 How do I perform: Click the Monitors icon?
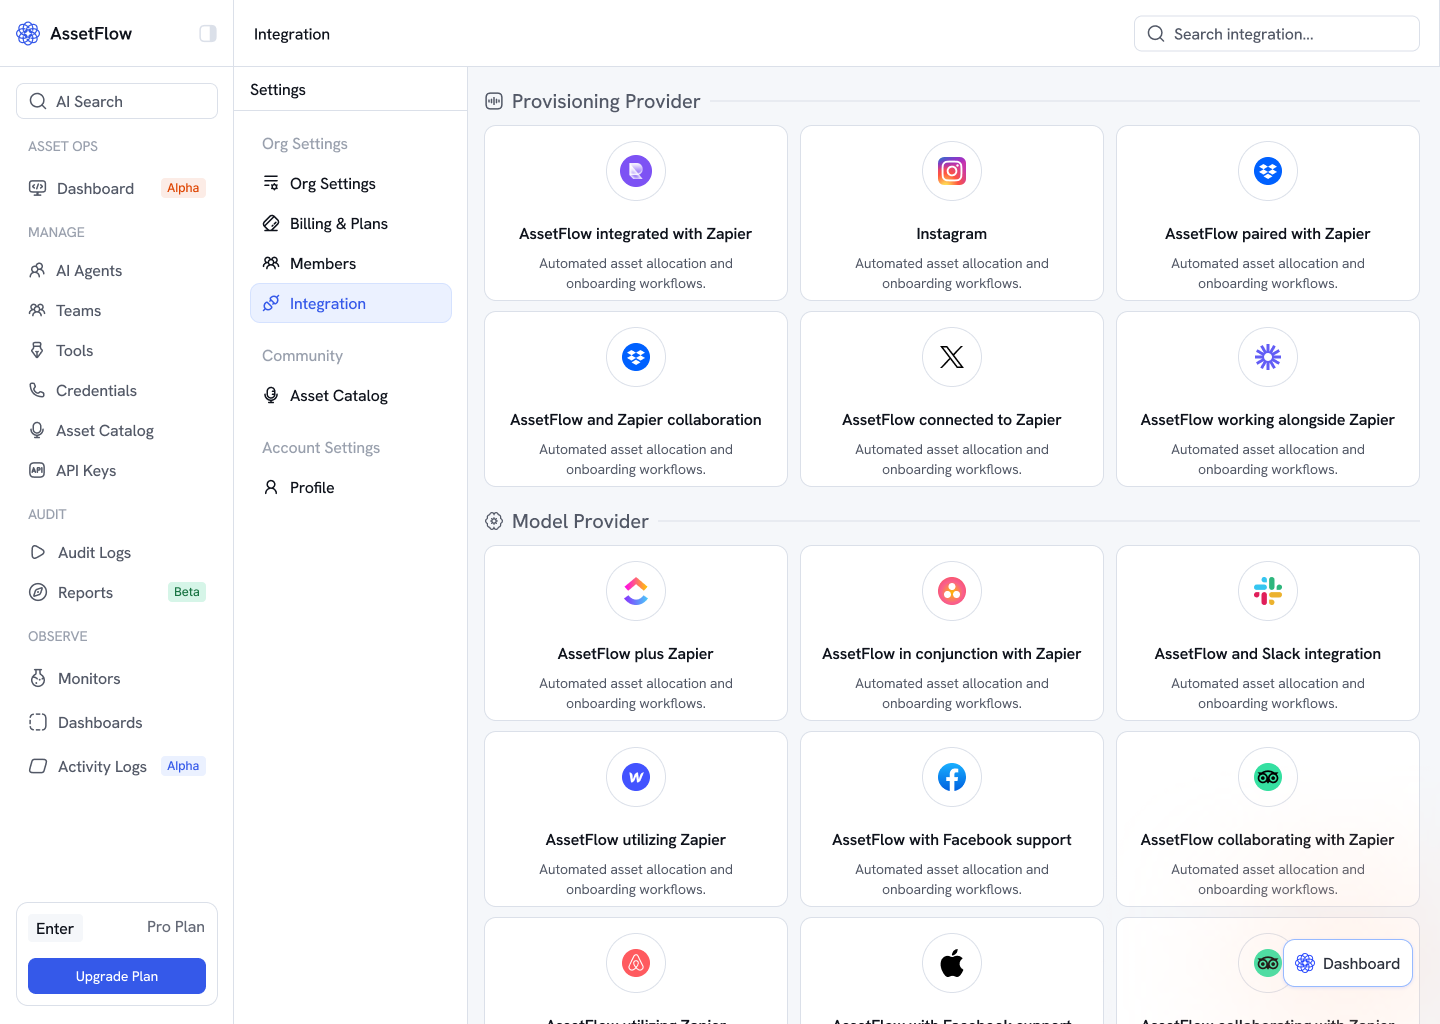38,678
